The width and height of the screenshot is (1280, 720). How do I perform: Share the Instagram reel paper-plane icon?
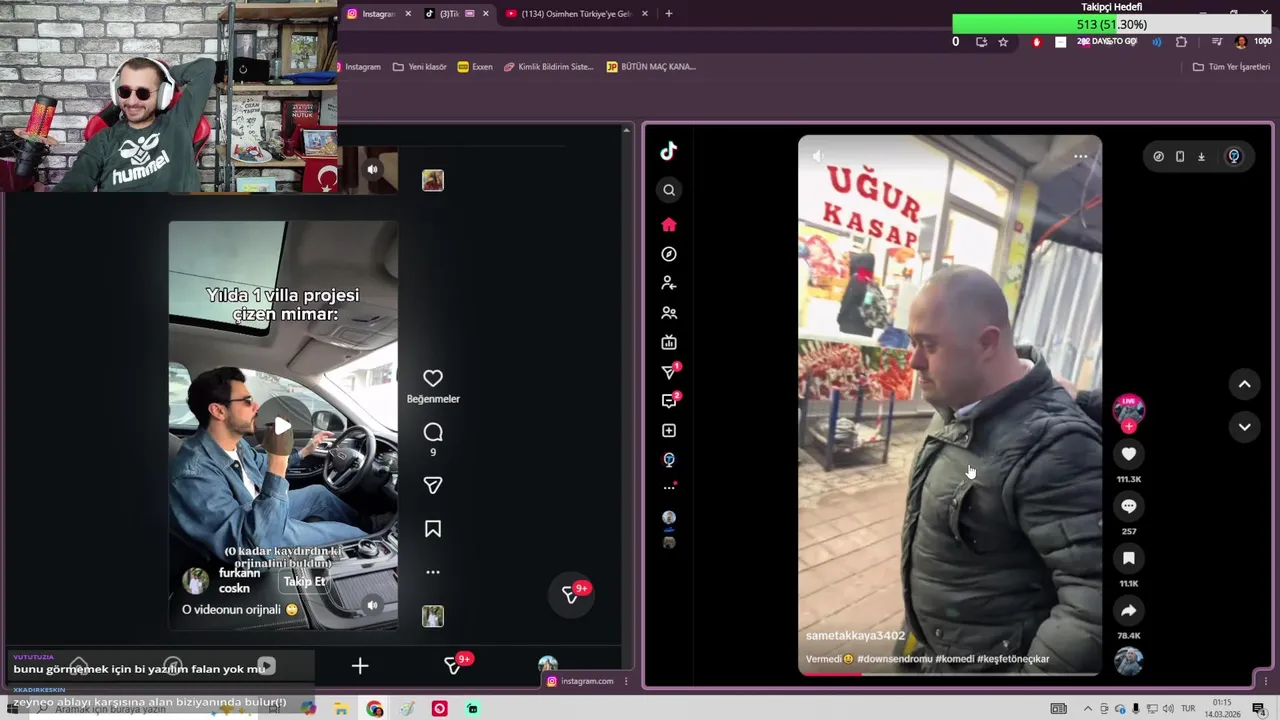pos(433,485)
